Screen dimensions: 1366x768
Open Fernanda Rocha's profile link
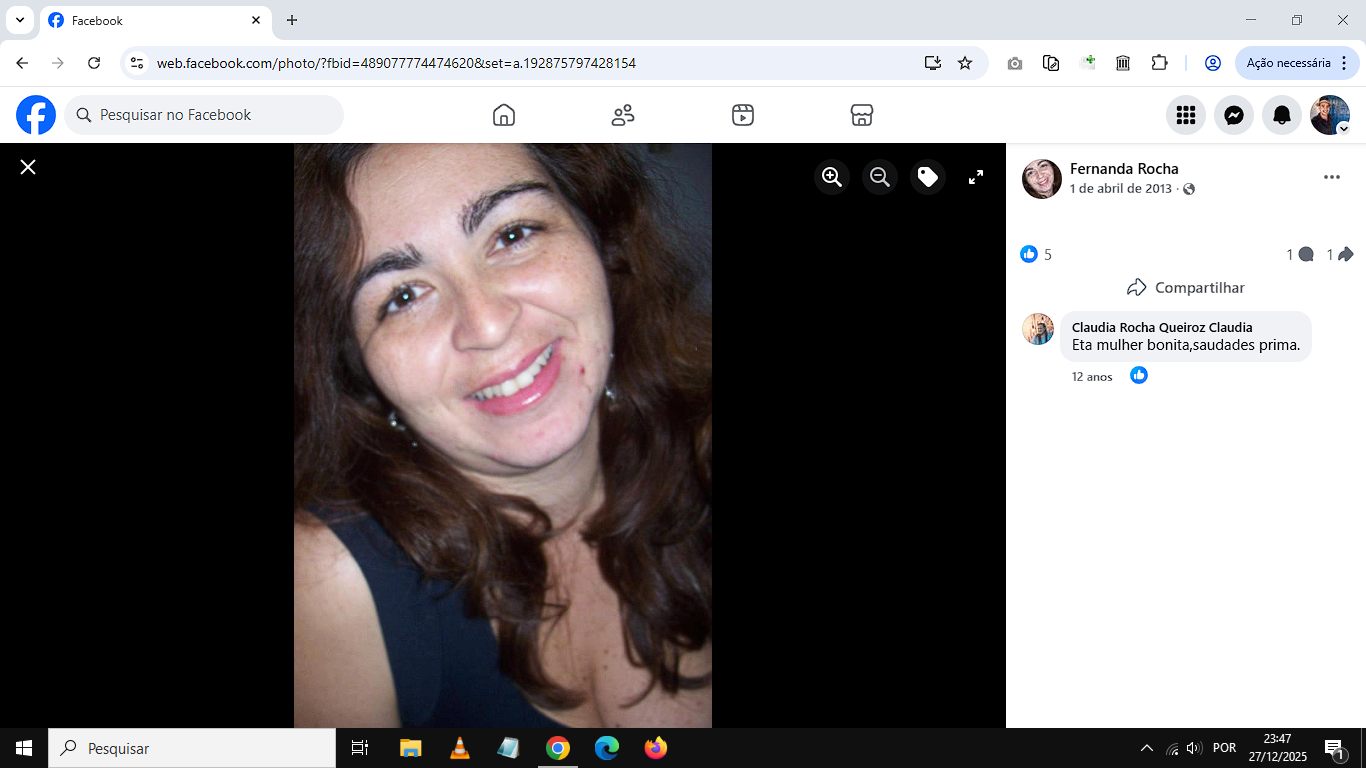pos(1124,169)
